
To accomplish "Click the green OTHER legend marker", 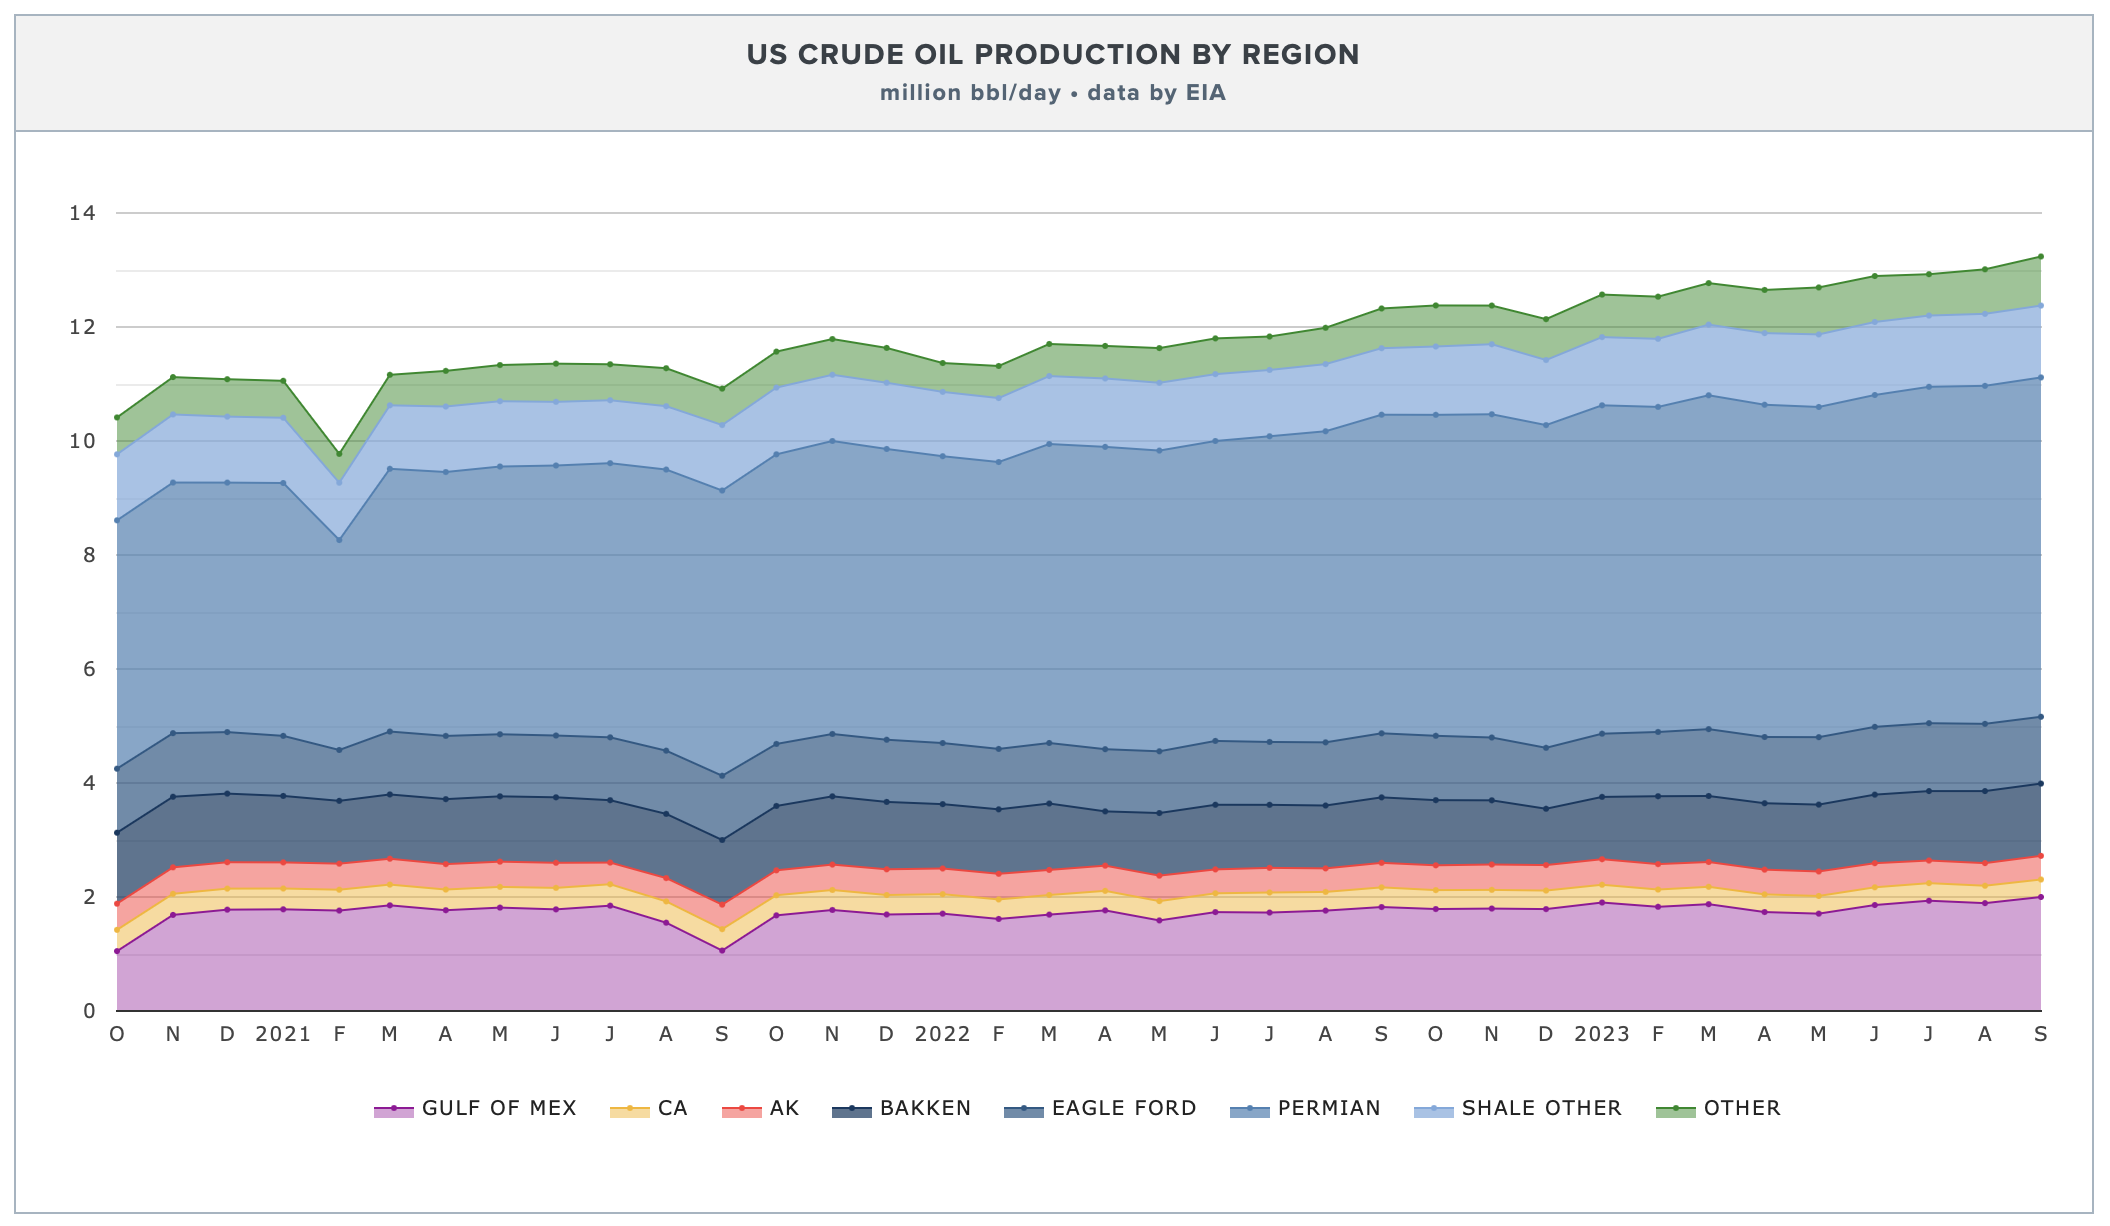I will point(1676,1109).
